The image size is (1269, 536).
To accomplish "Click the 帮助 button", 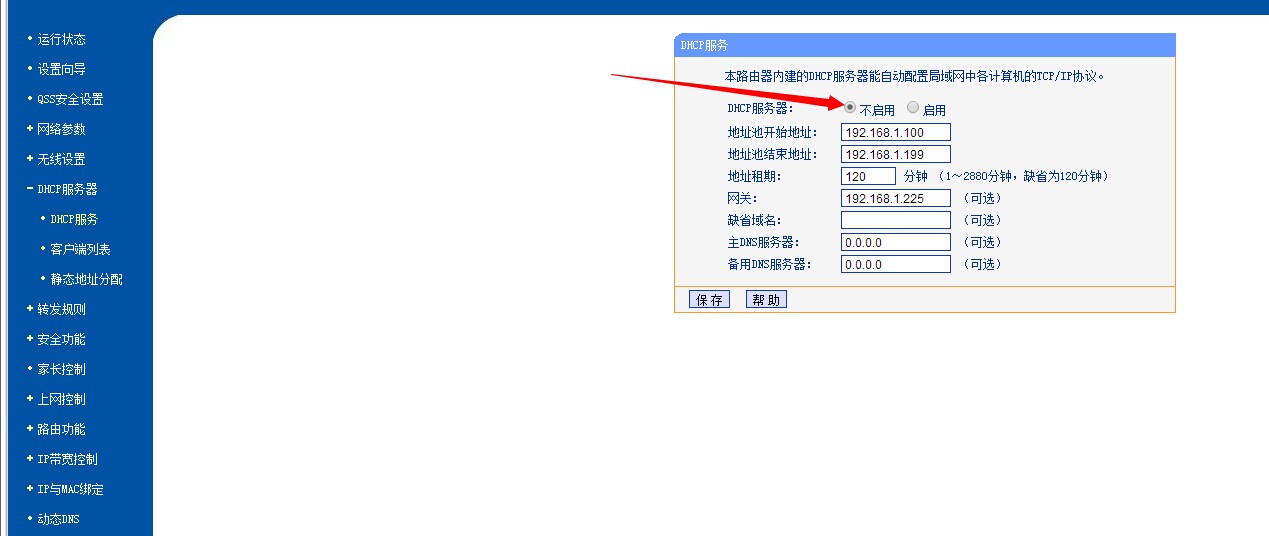I will [766, 300].
